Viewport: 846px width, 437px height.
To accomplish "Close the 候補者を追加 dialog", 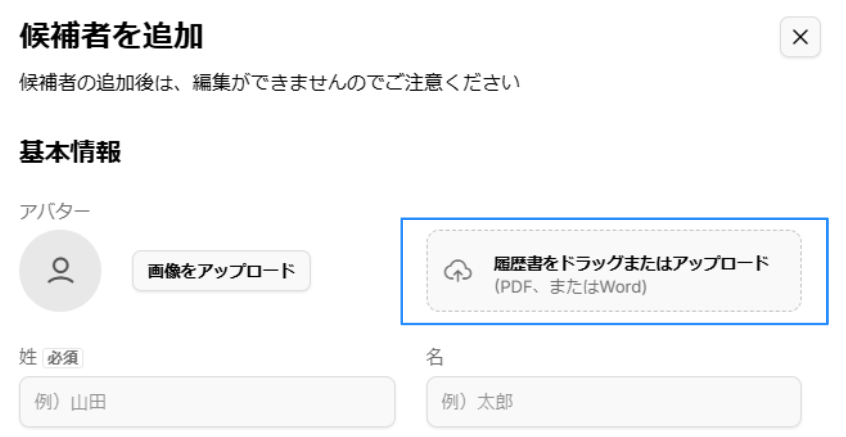I will (x=800, y=38).
